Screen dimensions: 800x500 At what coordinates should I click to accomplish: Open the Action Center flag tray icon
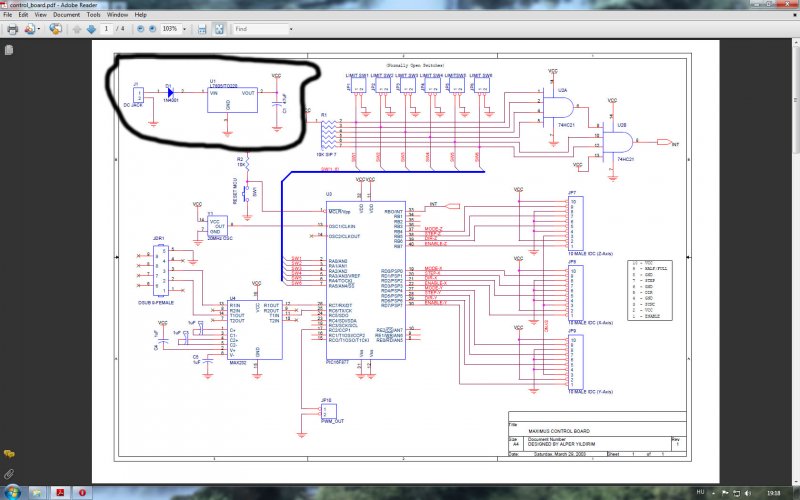[725, 493]
